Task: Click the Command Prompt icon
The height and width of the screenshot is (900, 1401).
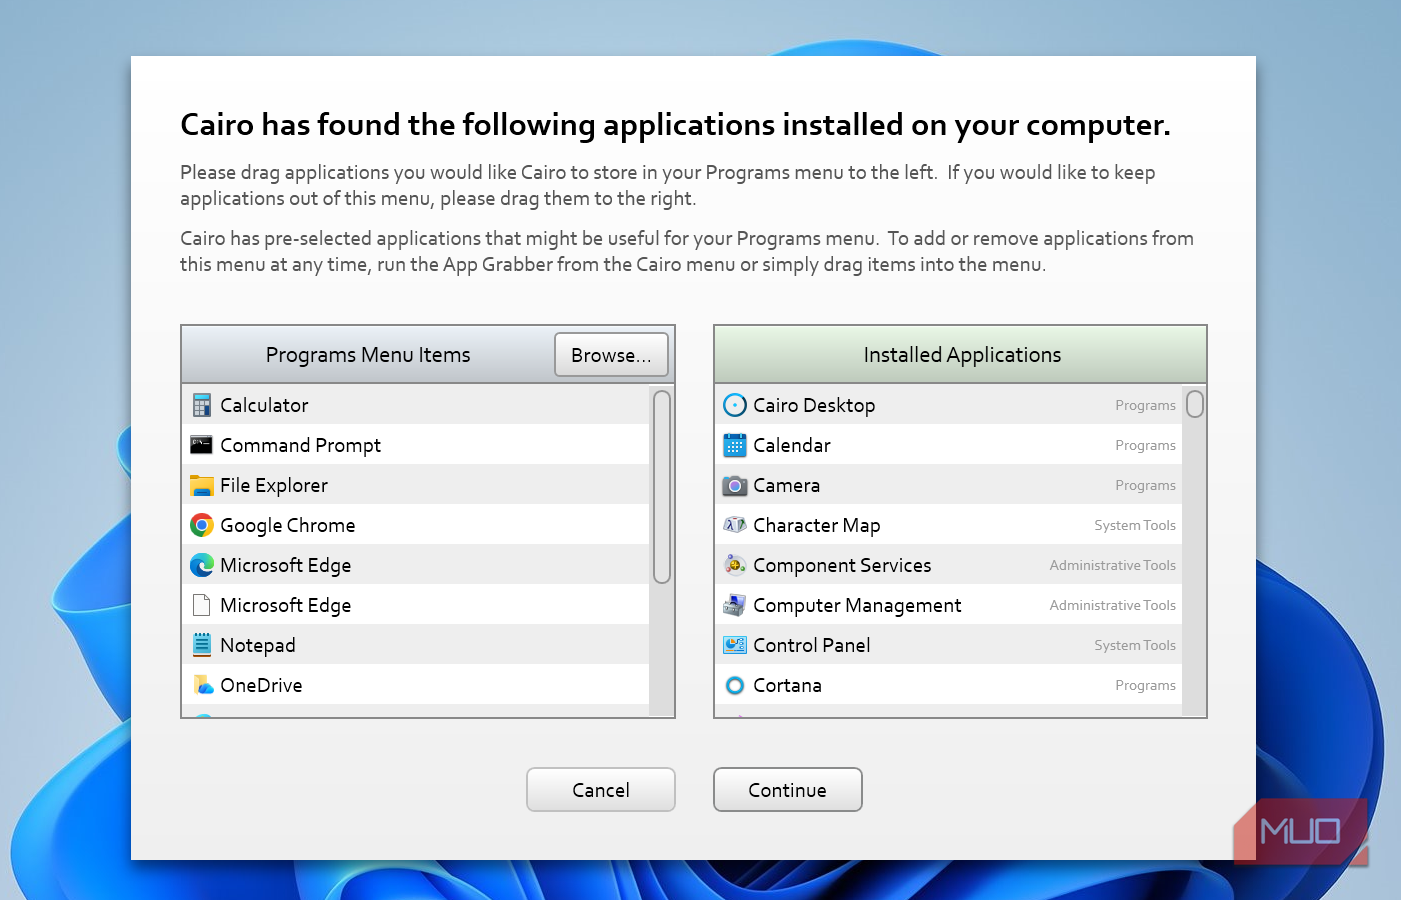Action: pos(202,445)
